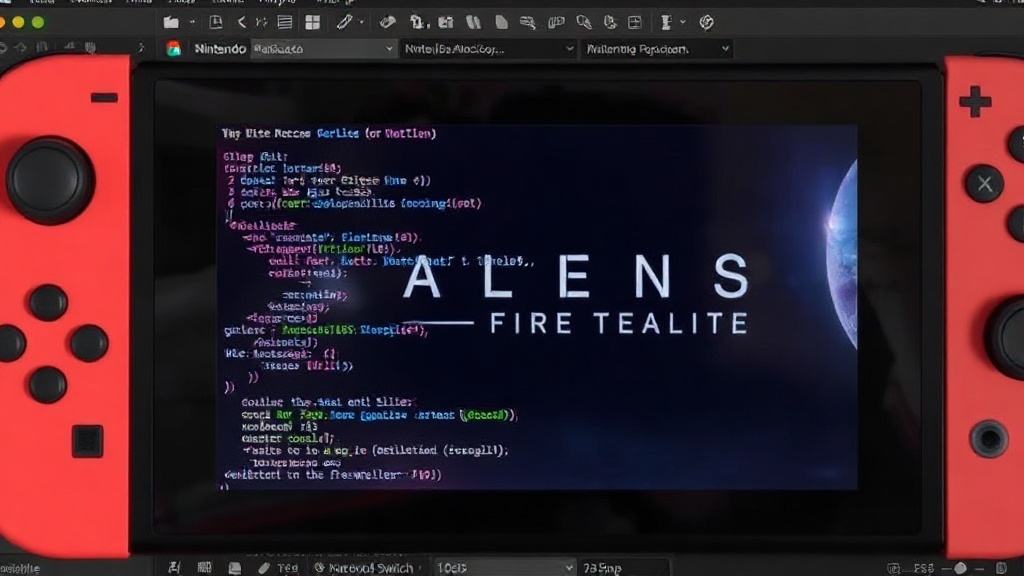Image resolution: width=1024 pixels, height=576 pixels.
Task: Open the pencil tool options arrow
Action: (x=361, y=22)
